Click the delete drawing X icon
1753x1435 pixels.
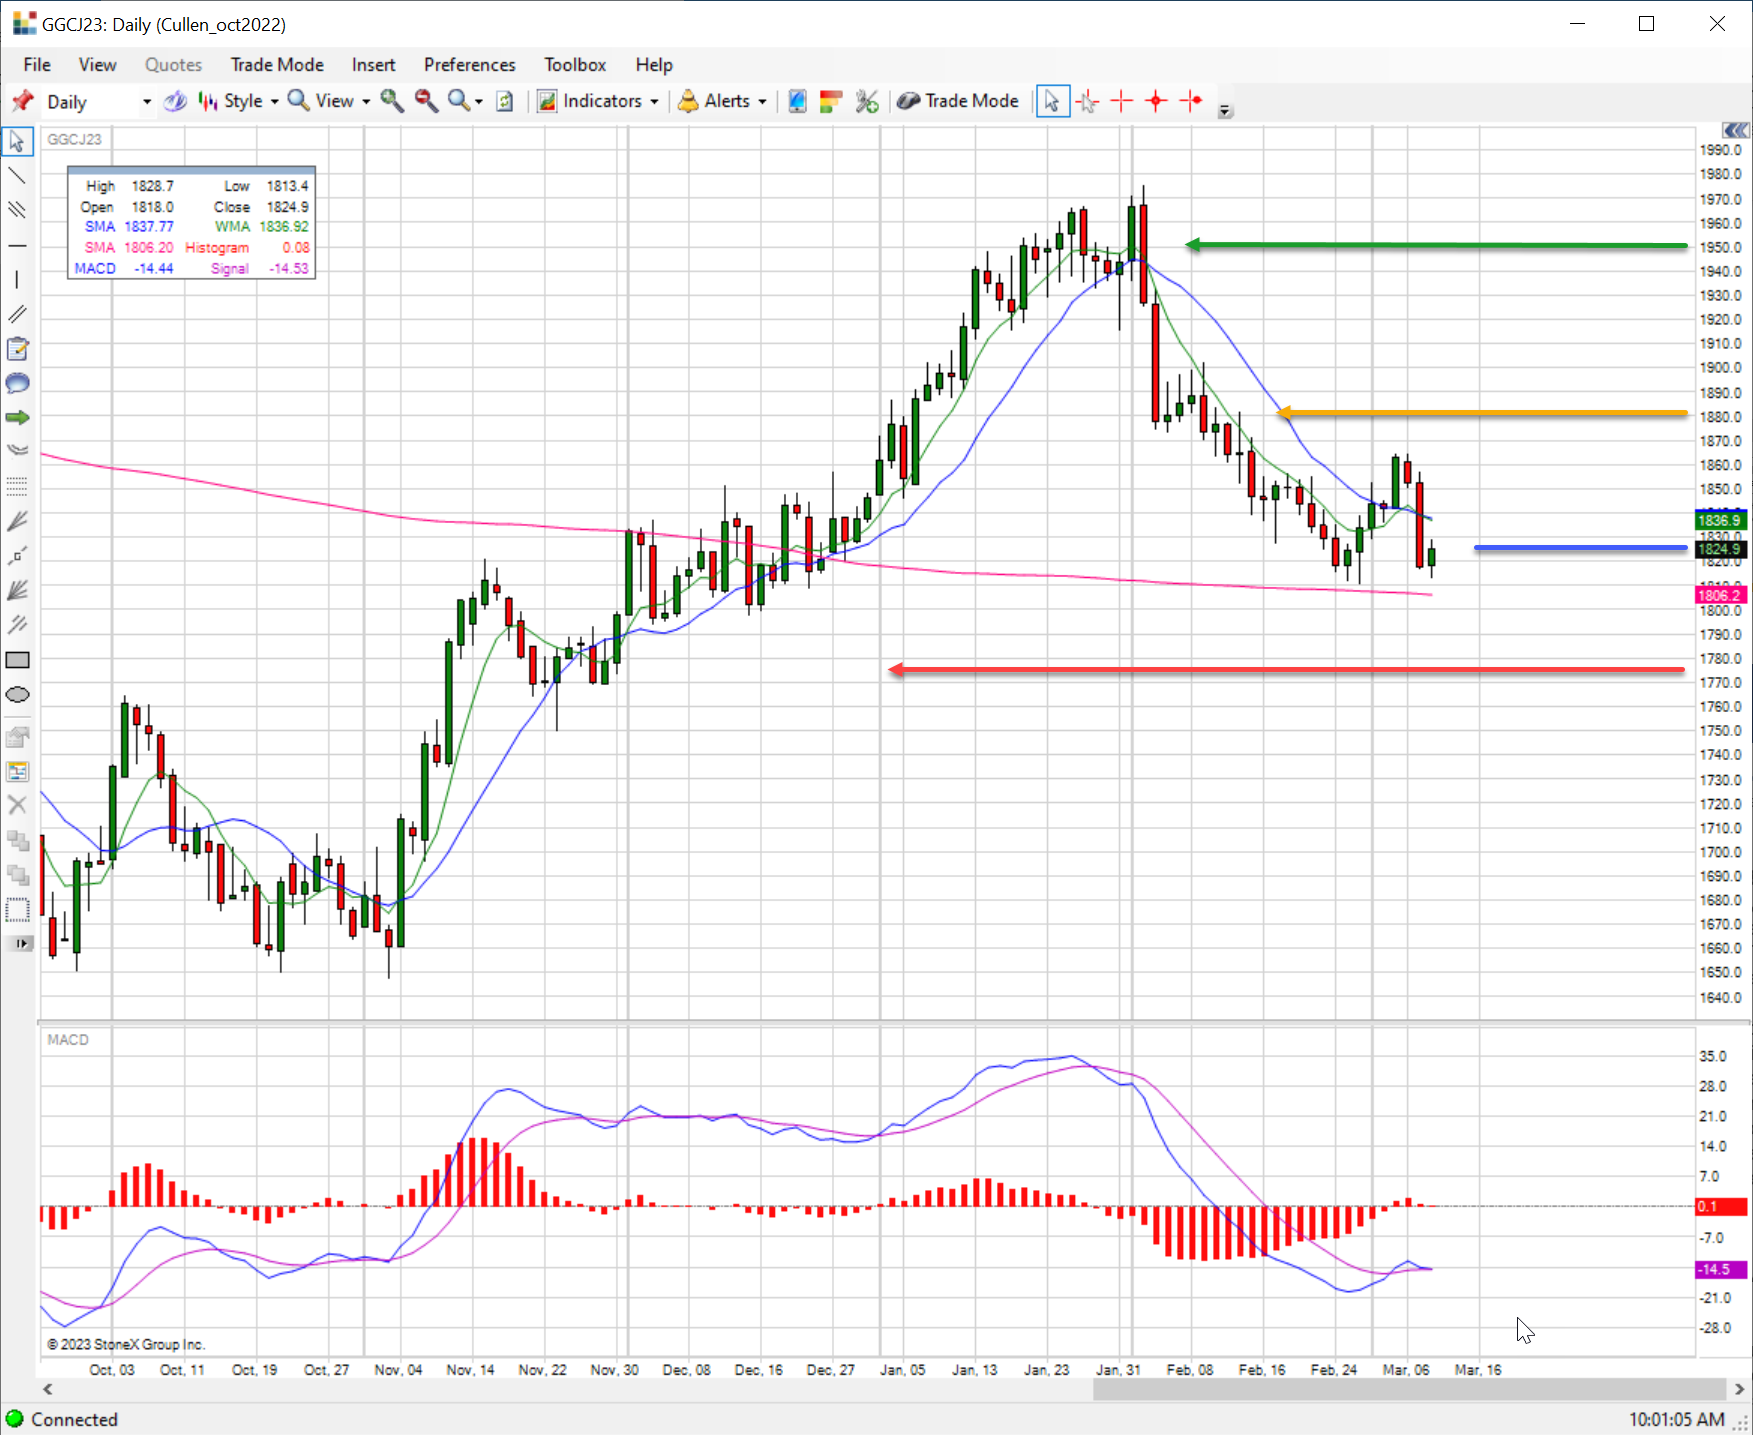[x=17, y=805]
